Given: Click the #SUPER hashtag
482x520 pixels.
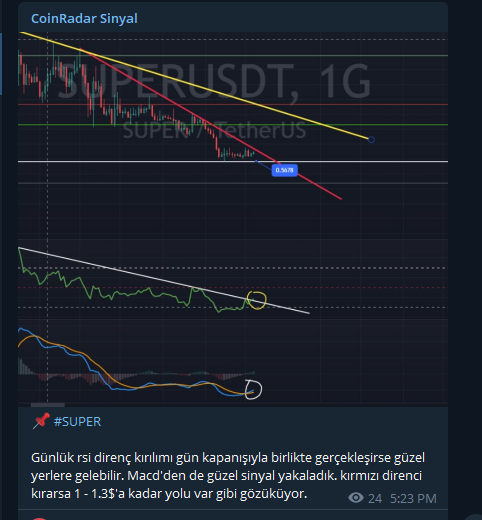Looking at the screenshot, I should [77, 422].
